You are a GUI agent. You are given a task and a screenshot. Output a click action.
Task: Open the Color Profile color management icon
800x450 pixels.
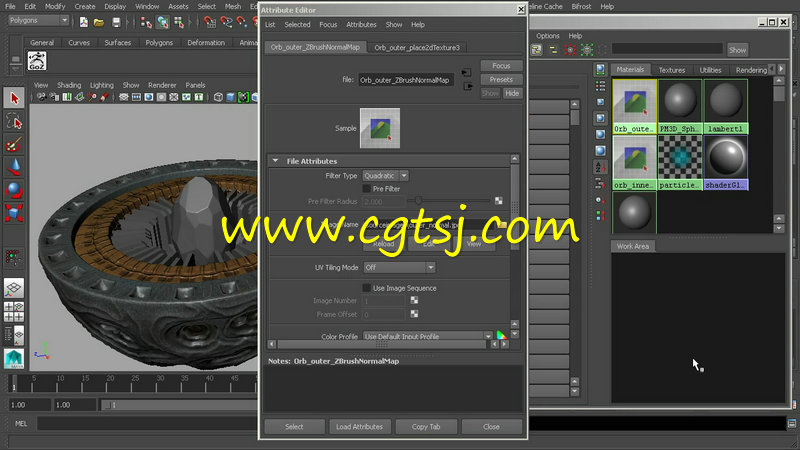coord(502,336)
